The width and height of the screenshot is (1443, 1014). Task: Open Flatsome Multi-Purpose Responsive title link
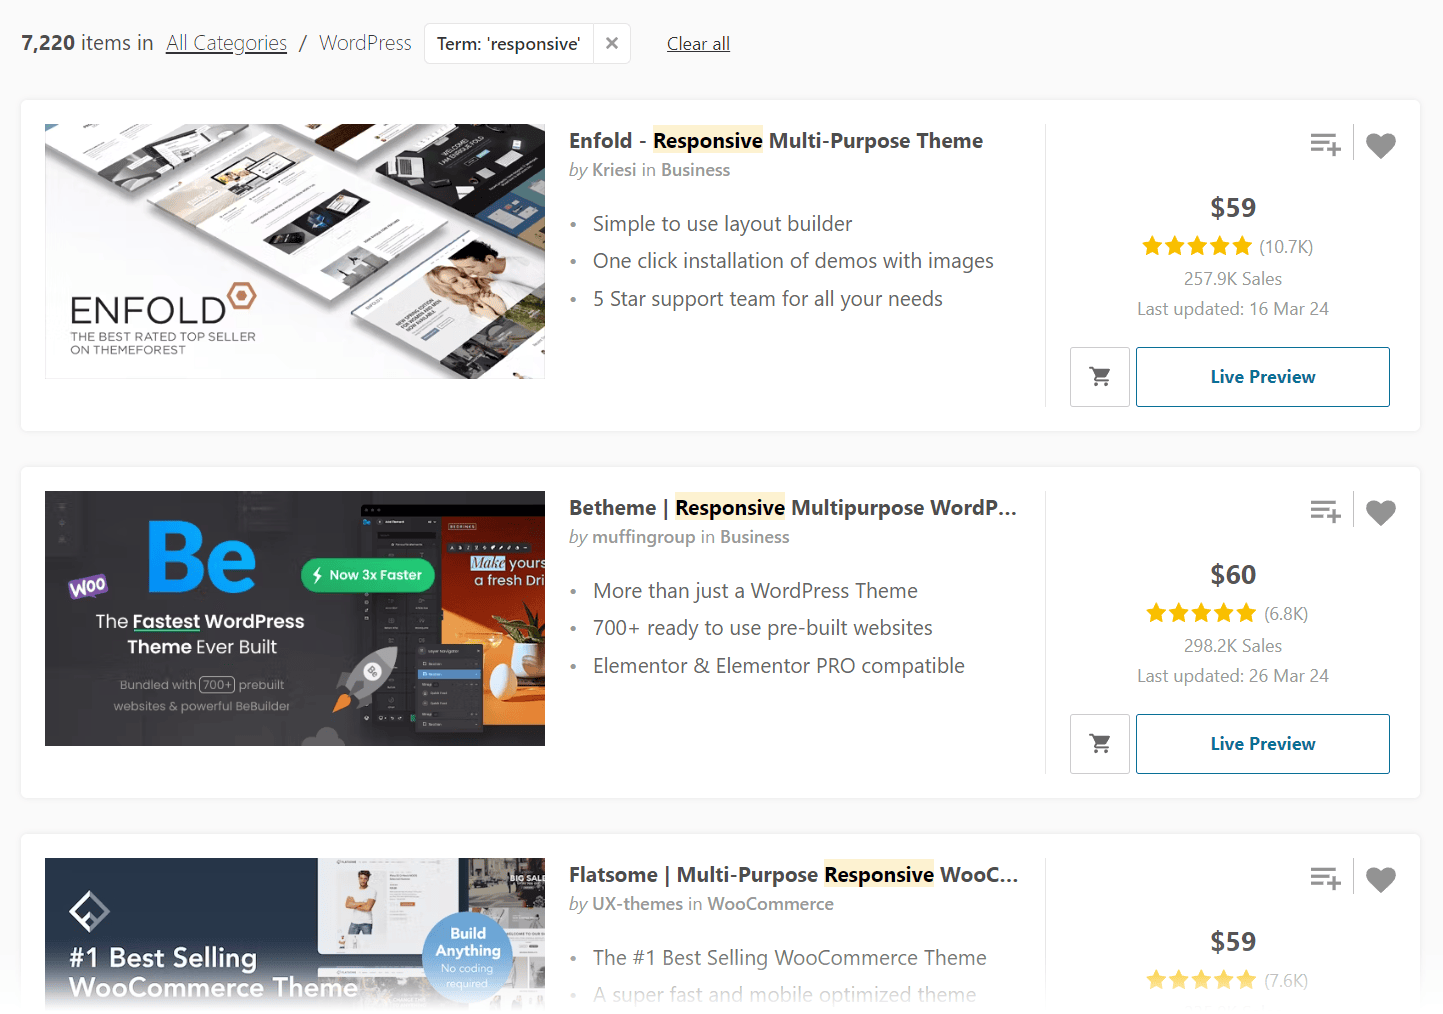pyautogui.click(x=794, y=875)
